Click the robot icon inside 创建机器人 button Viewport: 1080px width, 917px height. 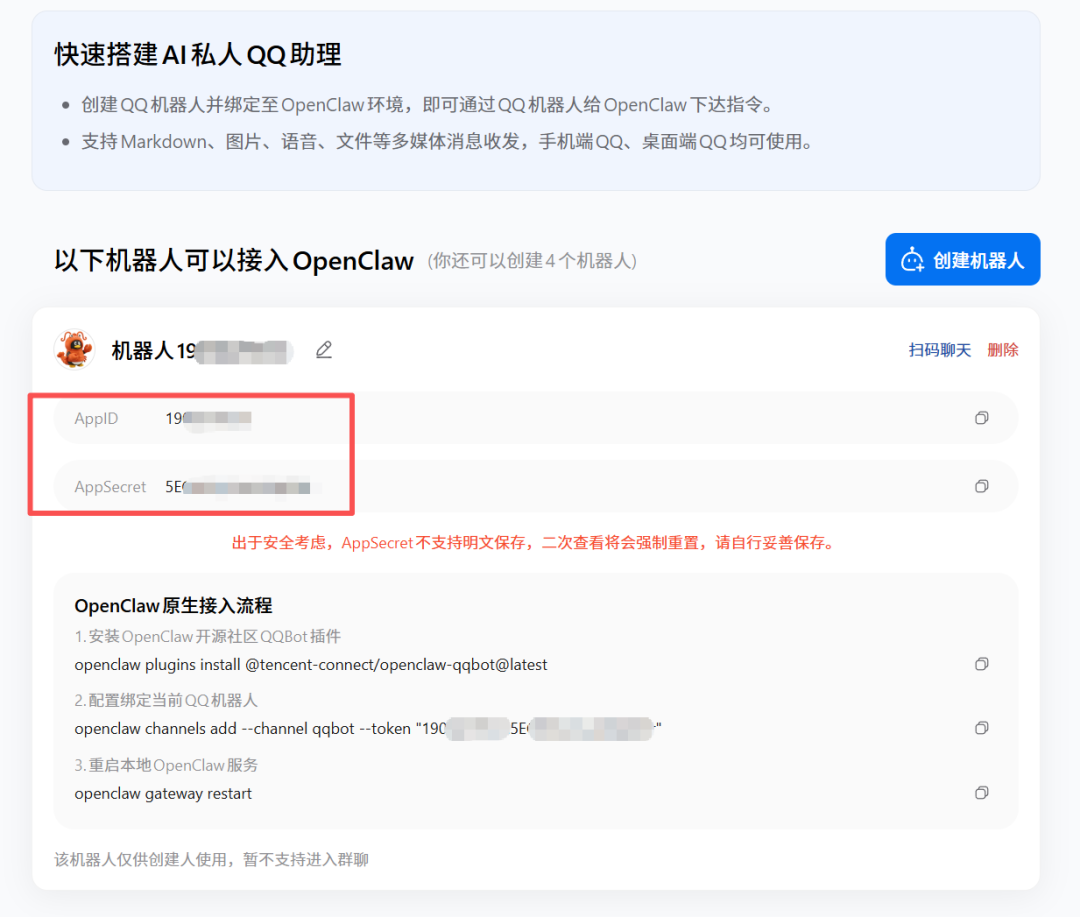point(911,259)
